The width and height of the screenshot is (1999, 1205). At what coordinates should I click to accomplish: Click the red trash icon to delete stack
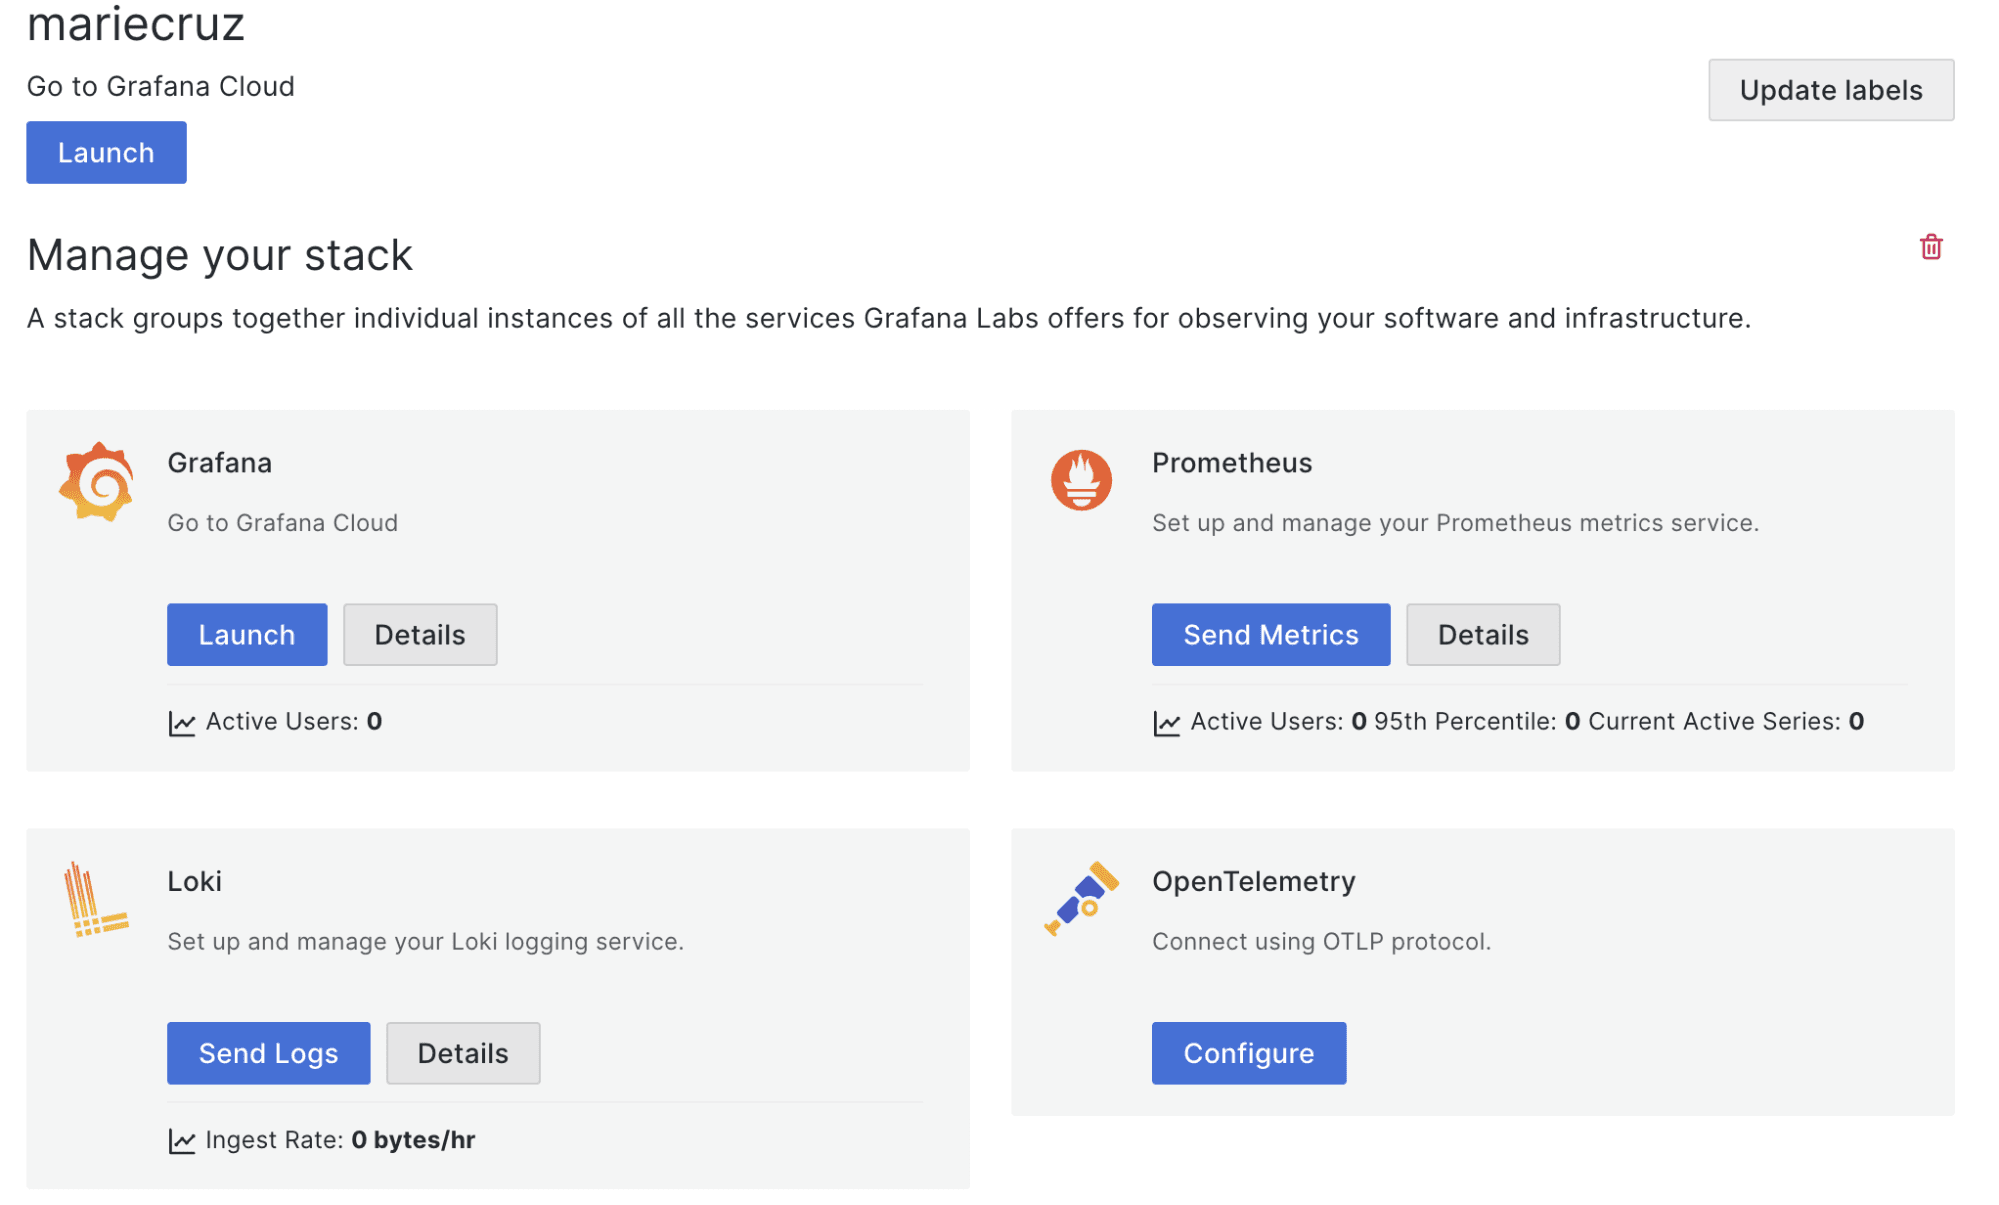(x=1931, y=246)
